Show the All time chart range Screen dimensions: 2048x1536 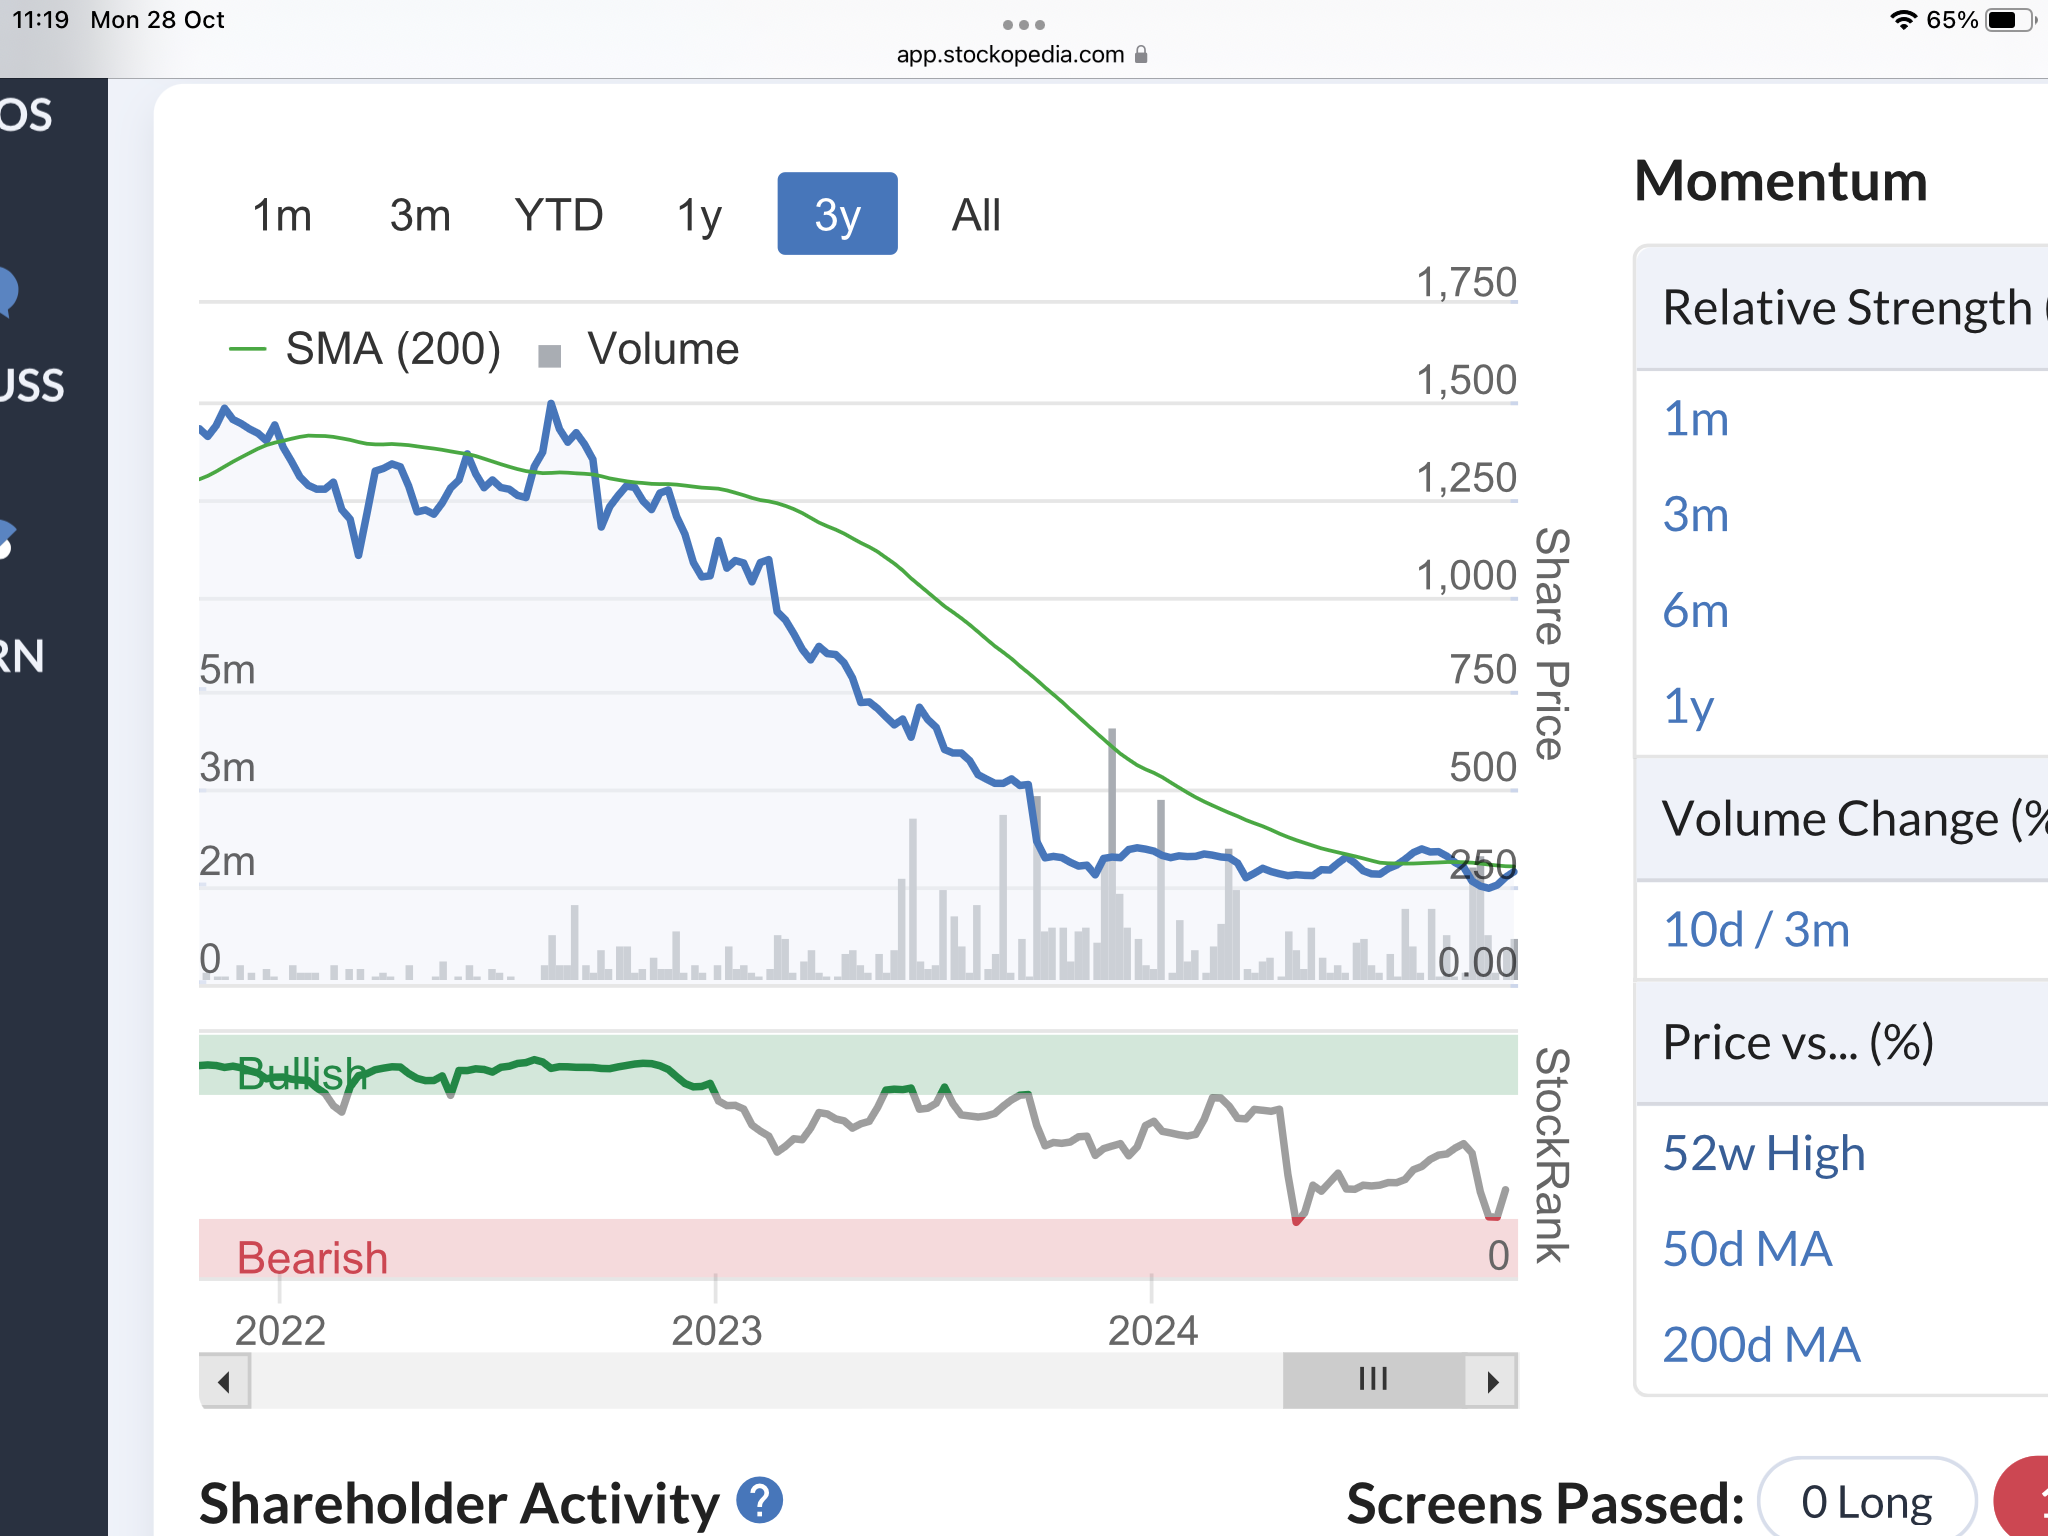[976, 214]
